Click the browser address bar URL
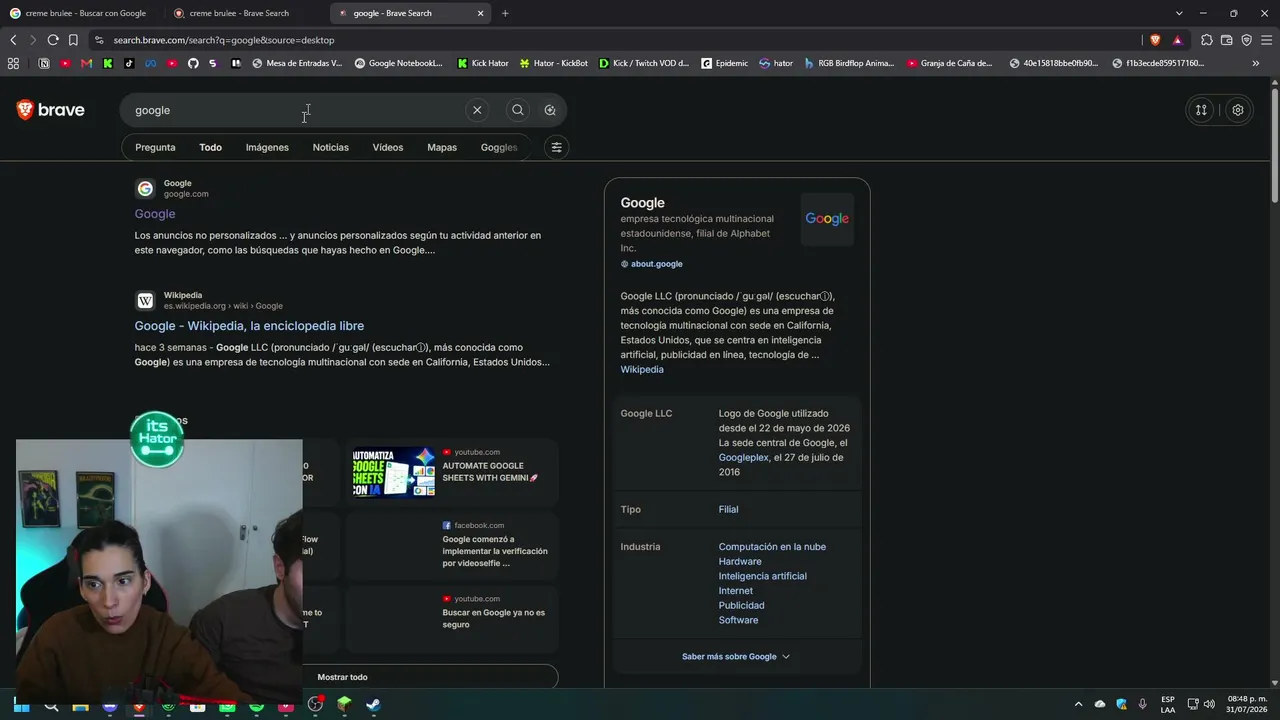Image resolution: width=1280 pixels, height=720 pixels. pyautogui.click(x=224, y=40)
